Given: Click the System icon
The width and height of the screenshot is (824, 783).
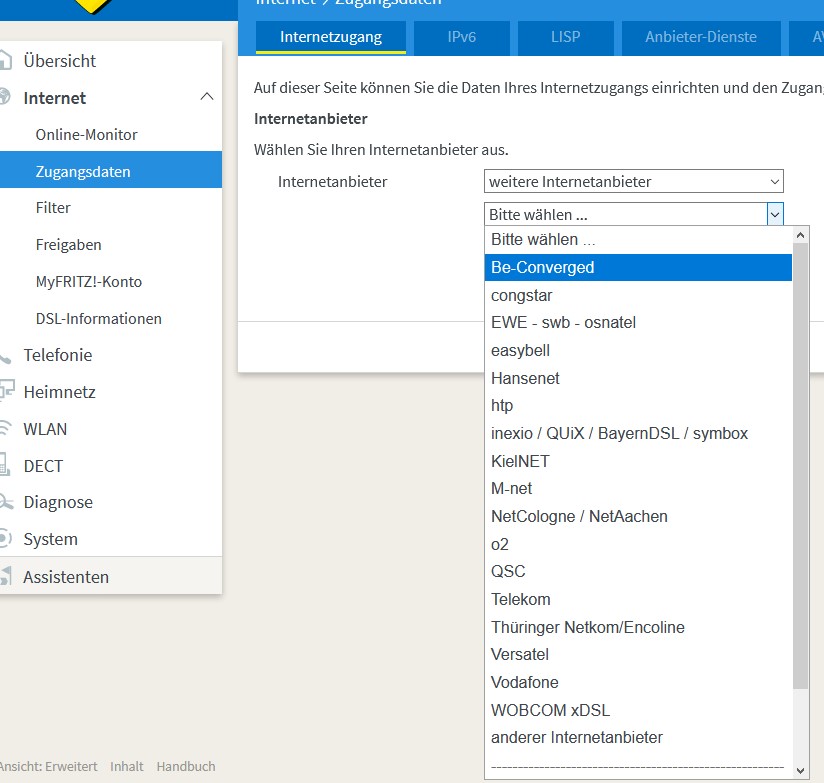Looking at the screenshot, I should 5,539.
